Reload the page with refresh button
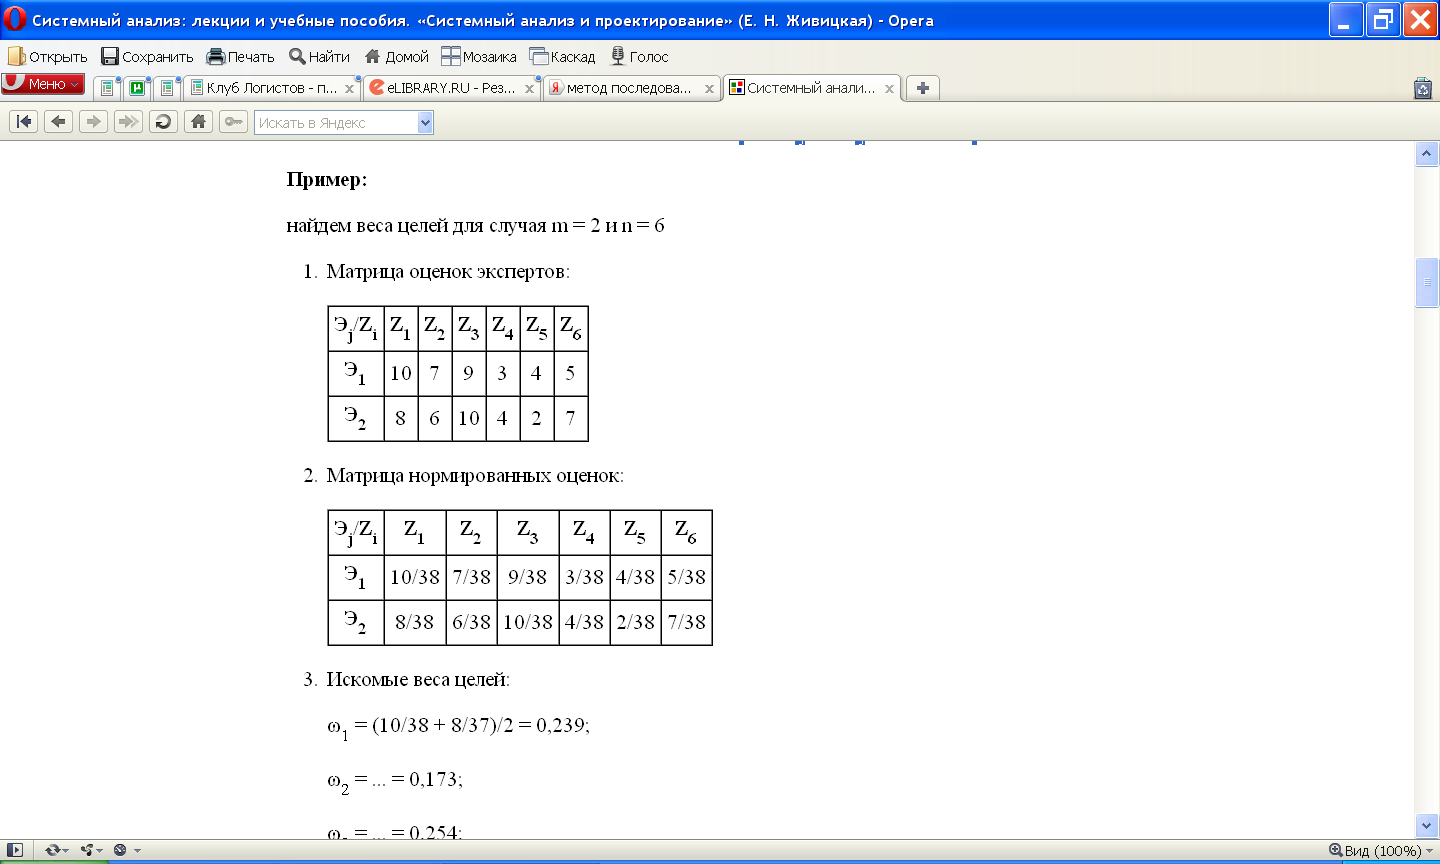Viewport: 1440px width, 864px height. pyautogui.click(x=164, y=122)
